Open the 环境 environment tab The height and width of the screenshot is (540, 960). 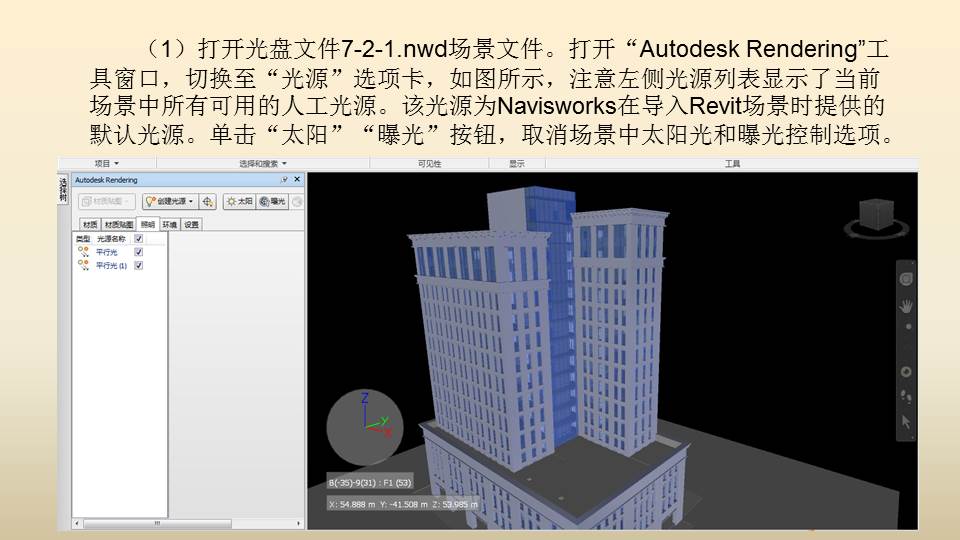170,225
